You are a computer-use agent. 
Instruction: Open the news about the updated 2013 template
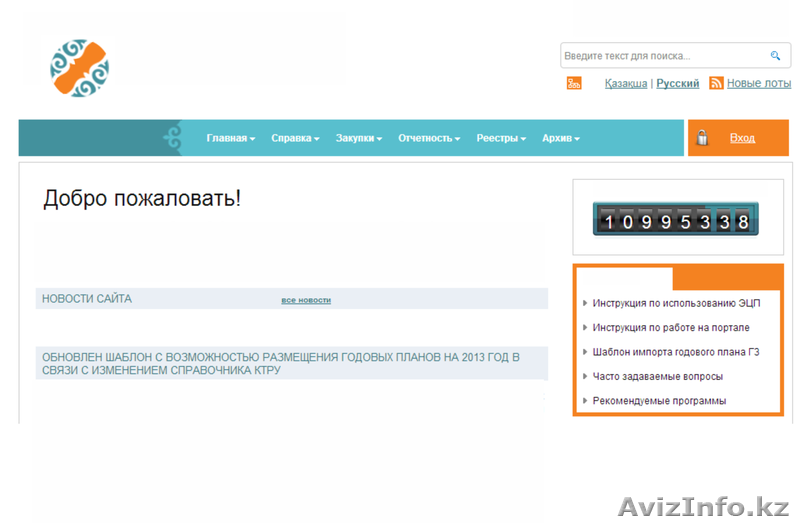(281, 363)
